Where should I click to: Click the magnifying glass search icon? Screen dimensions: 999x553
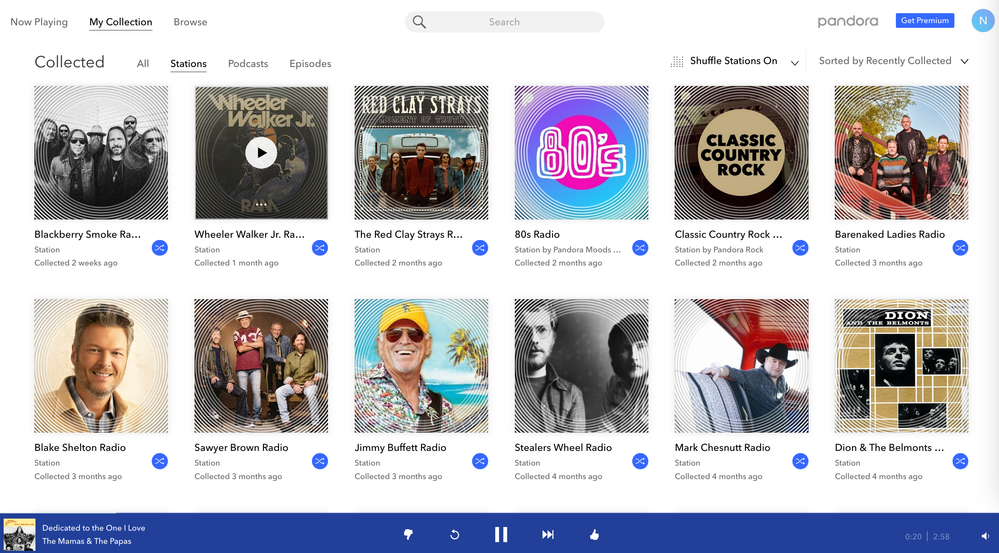tap(420, 22)
